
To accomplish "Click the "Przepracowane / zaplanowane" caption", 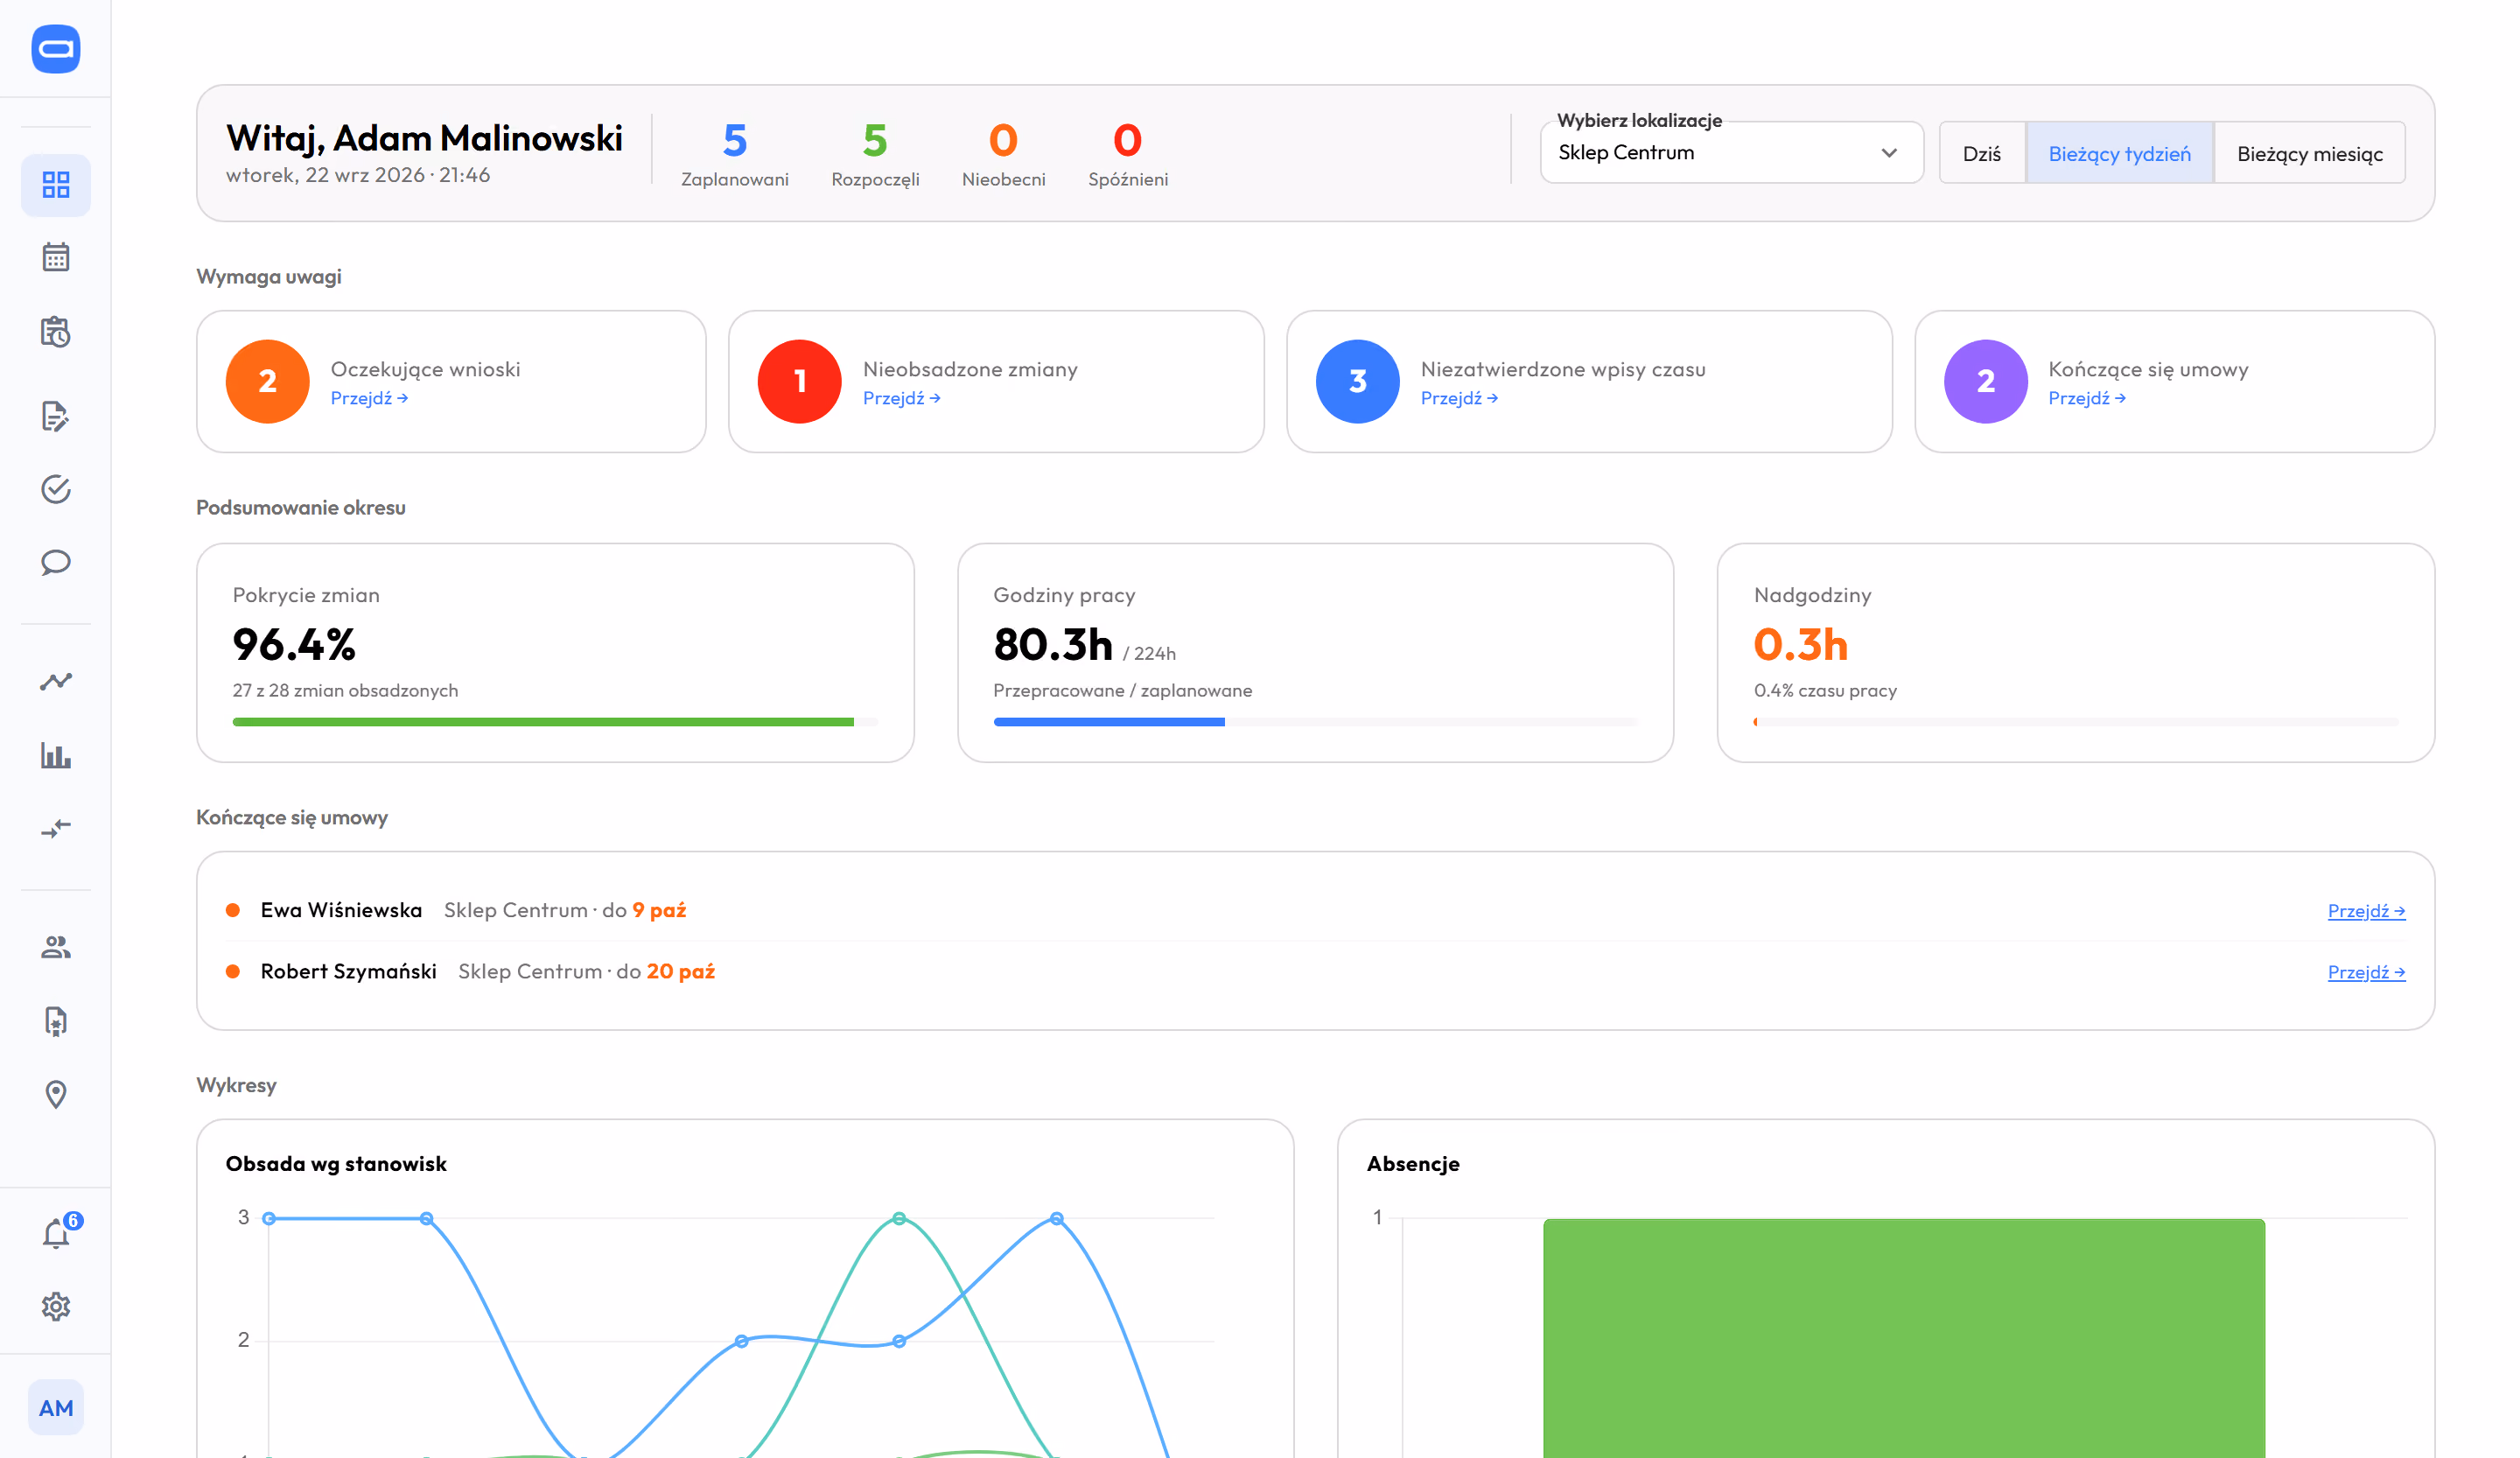I will point(1122,690).
